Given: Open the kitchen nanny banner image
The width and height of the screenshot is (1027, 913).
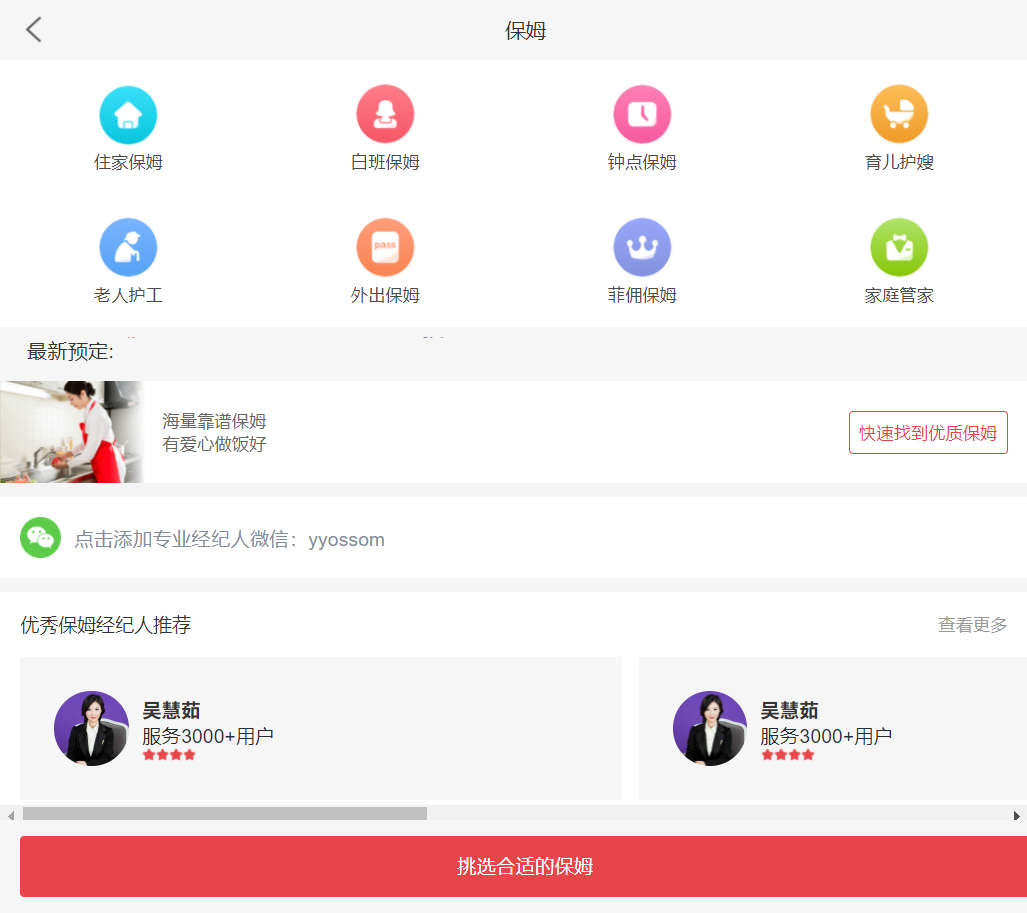Looking at the screenshot, I should click(72, 432).
